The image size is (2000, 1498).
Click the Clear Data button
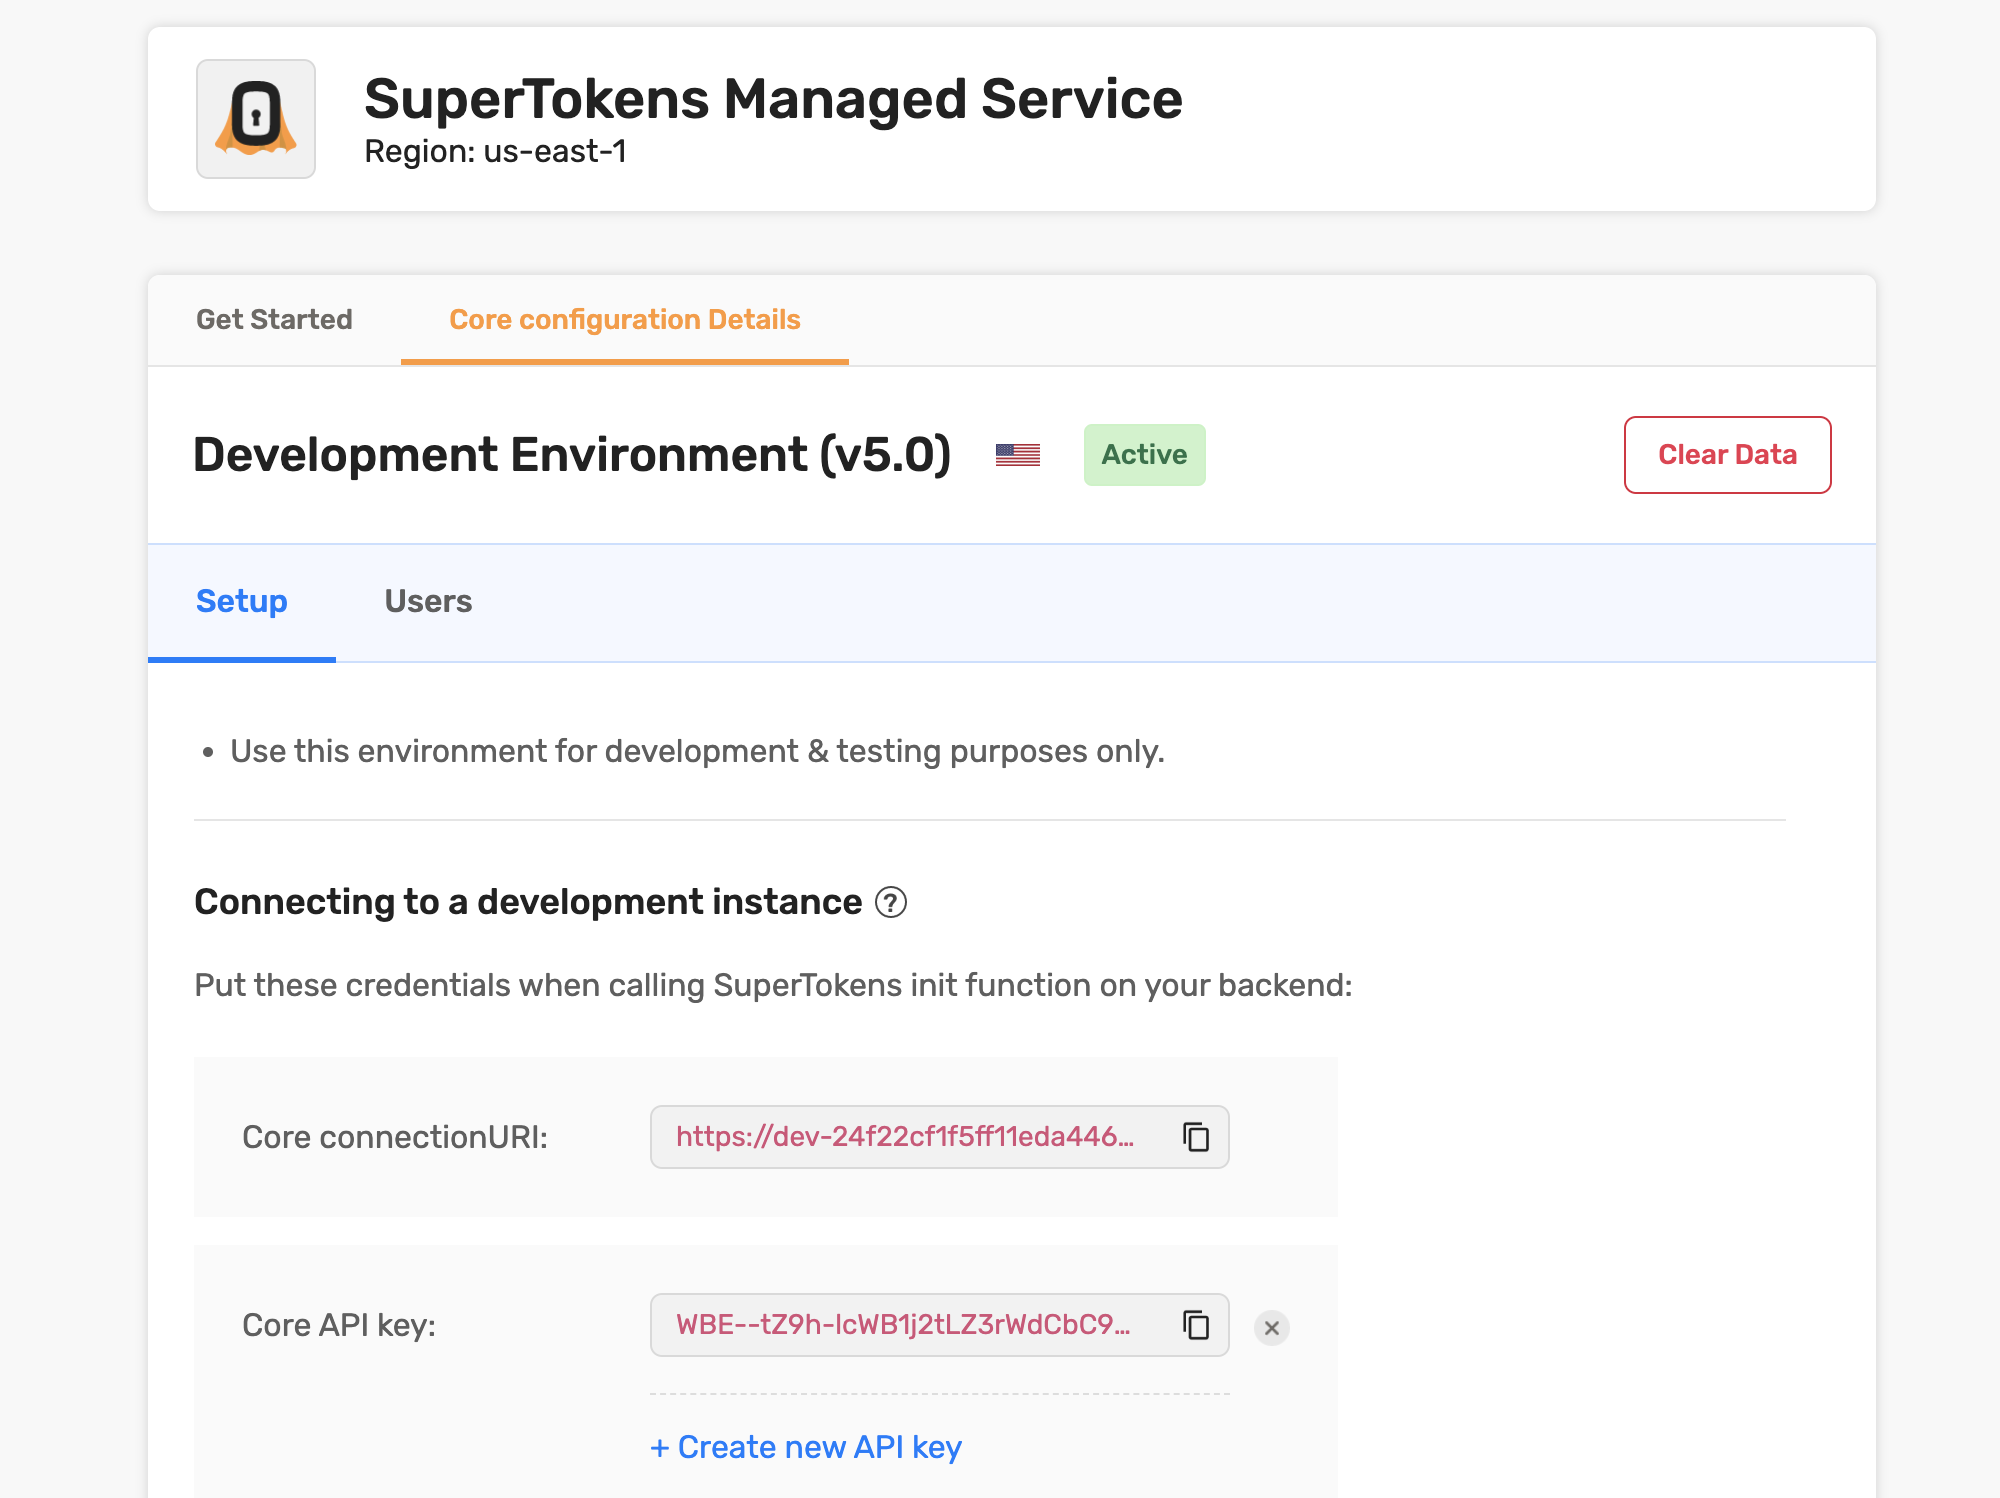1727,454
